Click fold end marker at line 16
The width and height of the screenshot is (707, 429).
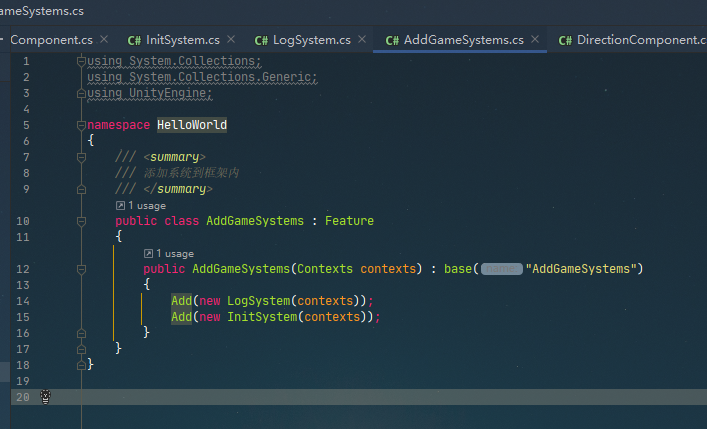81,333
